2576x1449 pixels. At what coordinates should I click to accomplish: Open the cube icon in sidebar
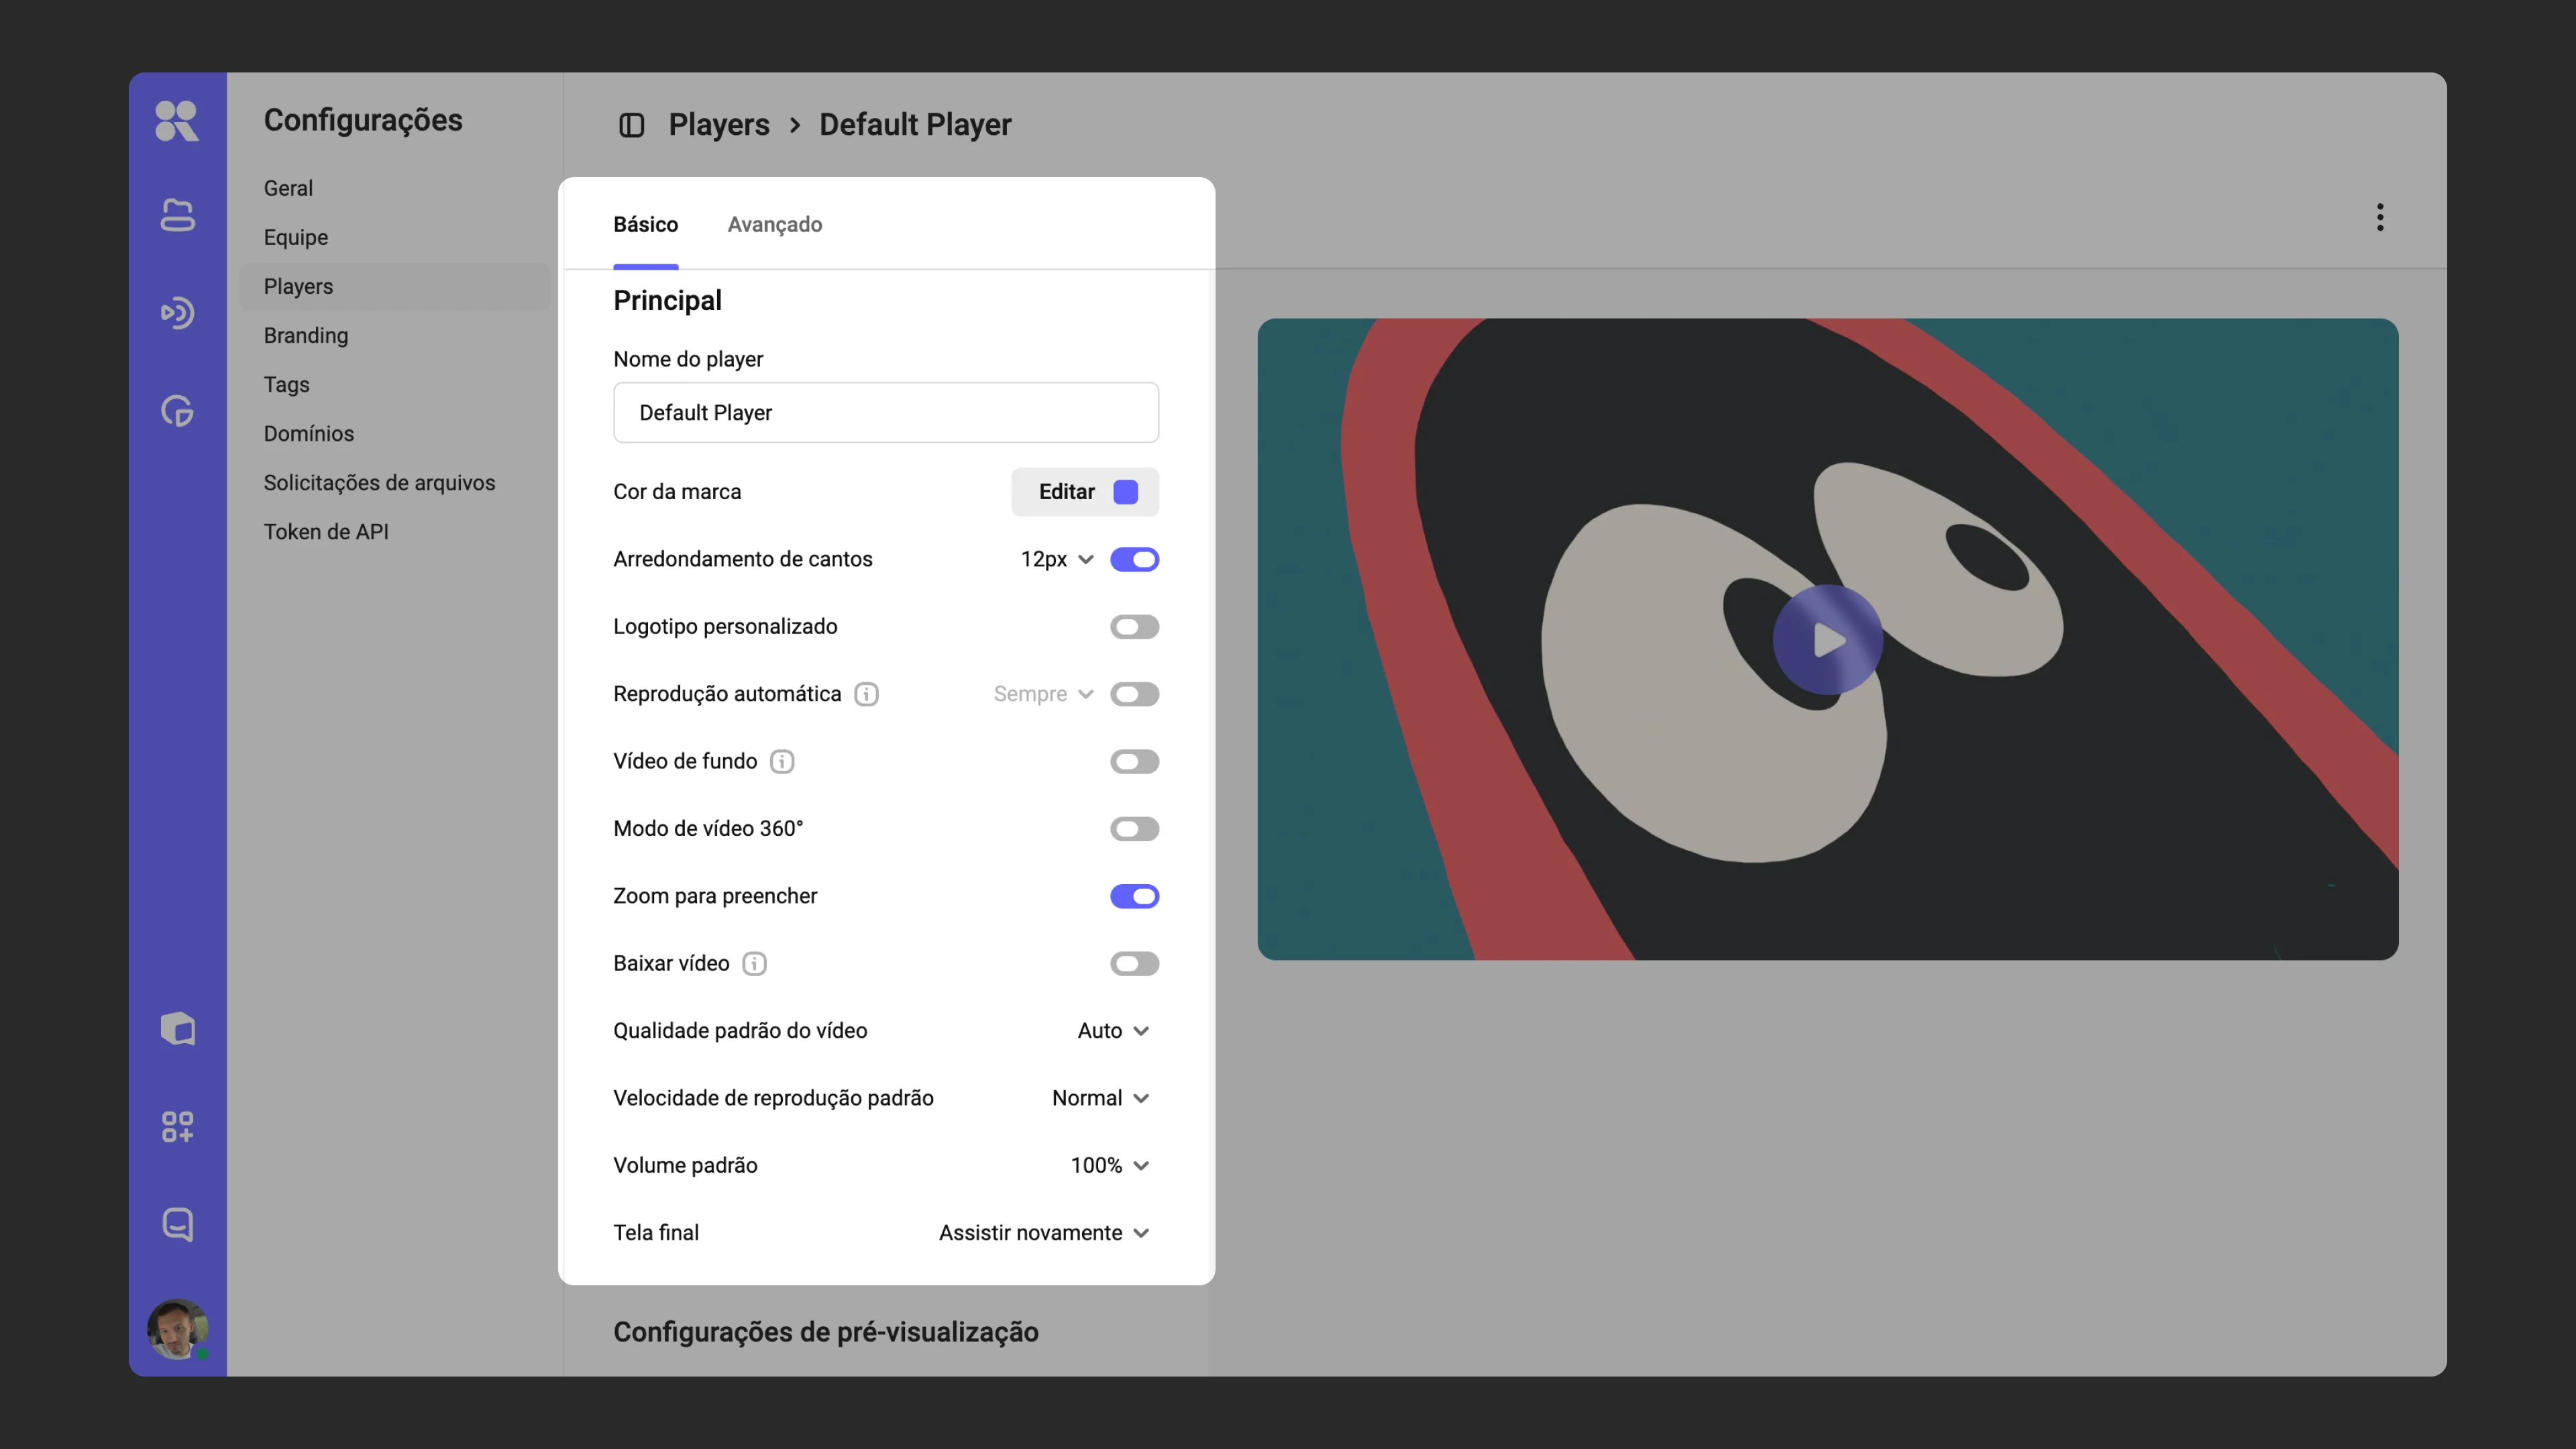click(x=177, y=1028)
